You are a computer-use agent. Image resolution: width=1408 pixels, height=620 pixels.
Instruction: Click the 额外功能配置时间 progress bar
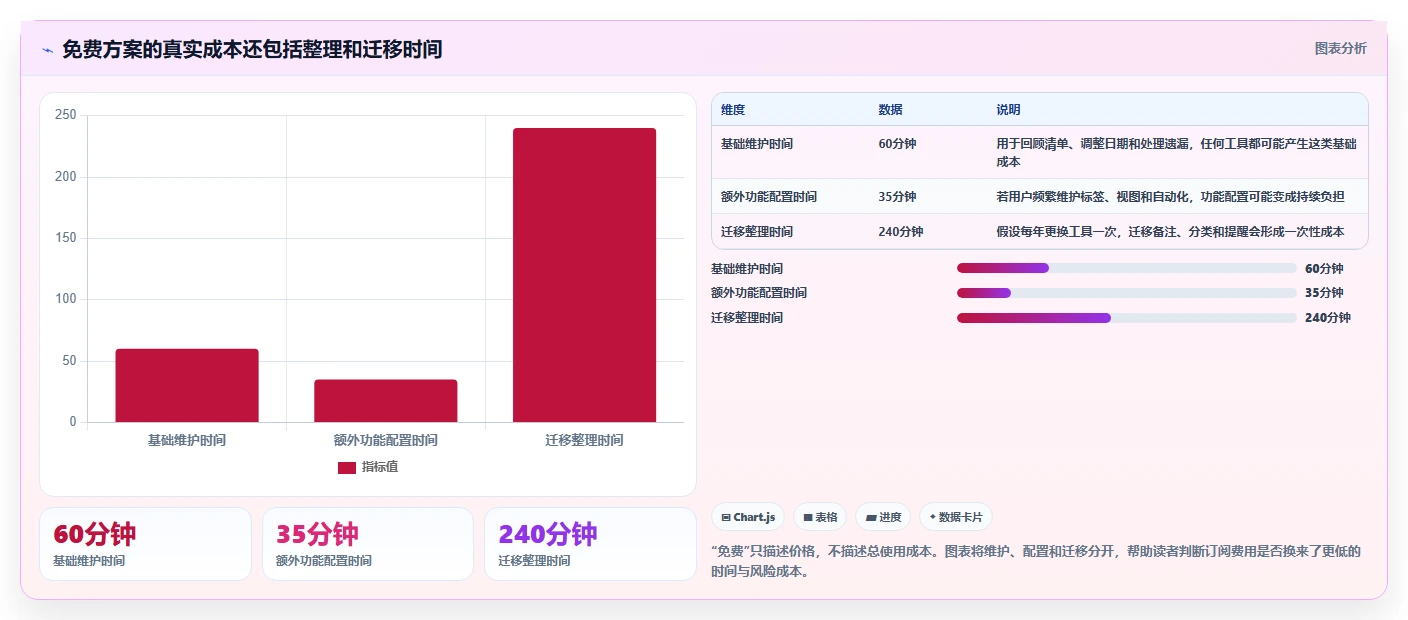[1127, 293]
